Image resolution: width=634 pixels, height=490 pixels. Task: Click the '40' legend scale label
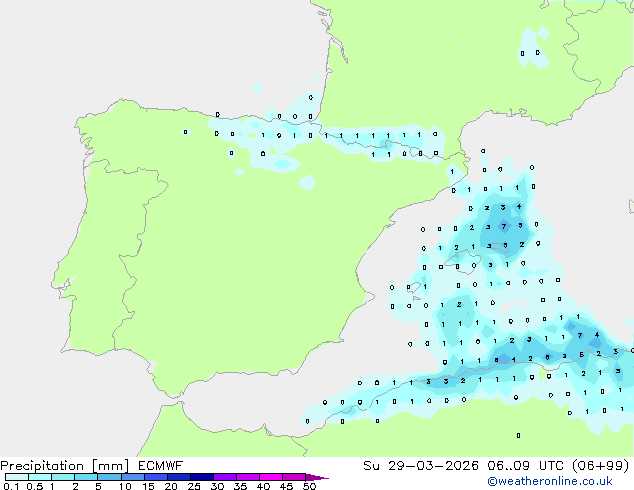pyautogui.click(x=263, y=486)
